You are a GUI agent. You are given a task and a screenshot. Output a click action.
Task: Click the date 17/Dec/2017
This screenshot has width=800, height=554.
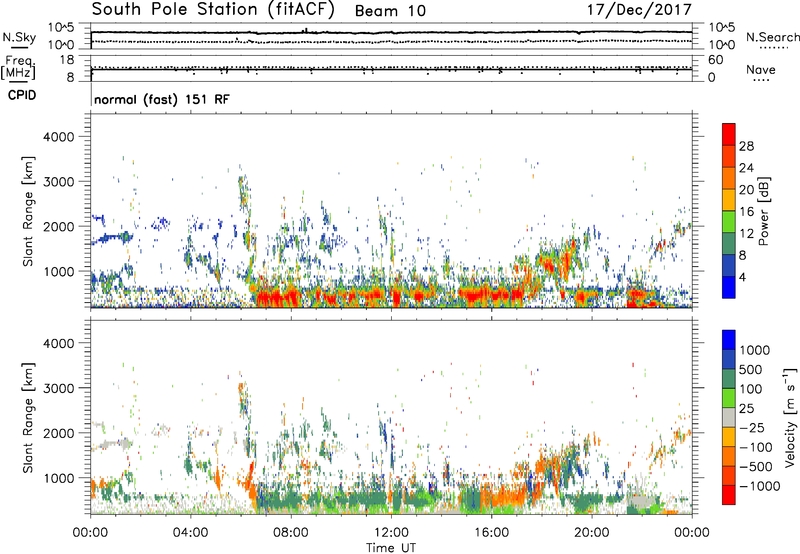pyautogui.click(x=639, y=10)
